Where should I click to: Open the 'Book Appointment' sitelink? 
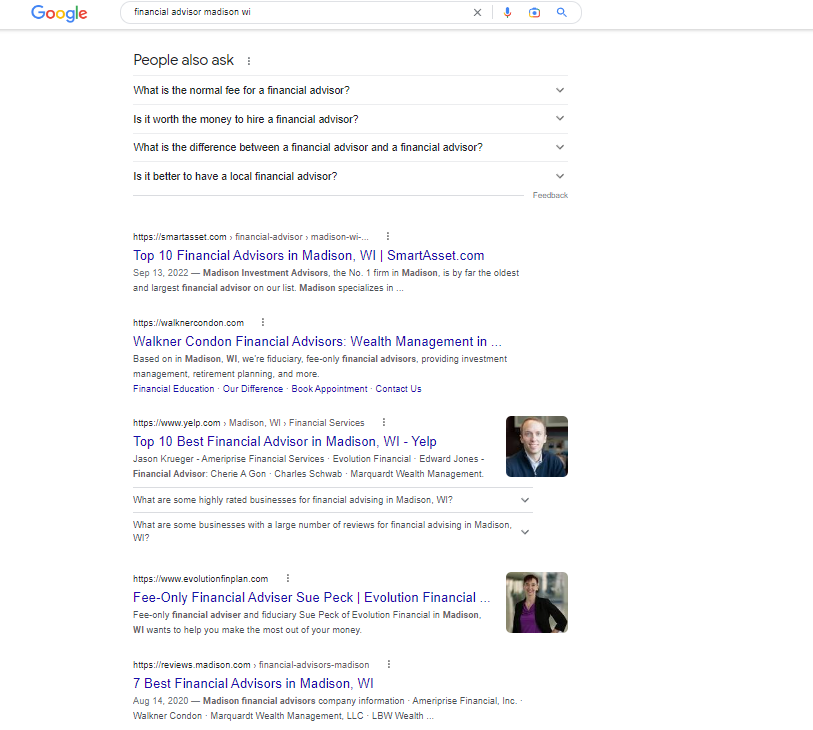pos(329,388)
